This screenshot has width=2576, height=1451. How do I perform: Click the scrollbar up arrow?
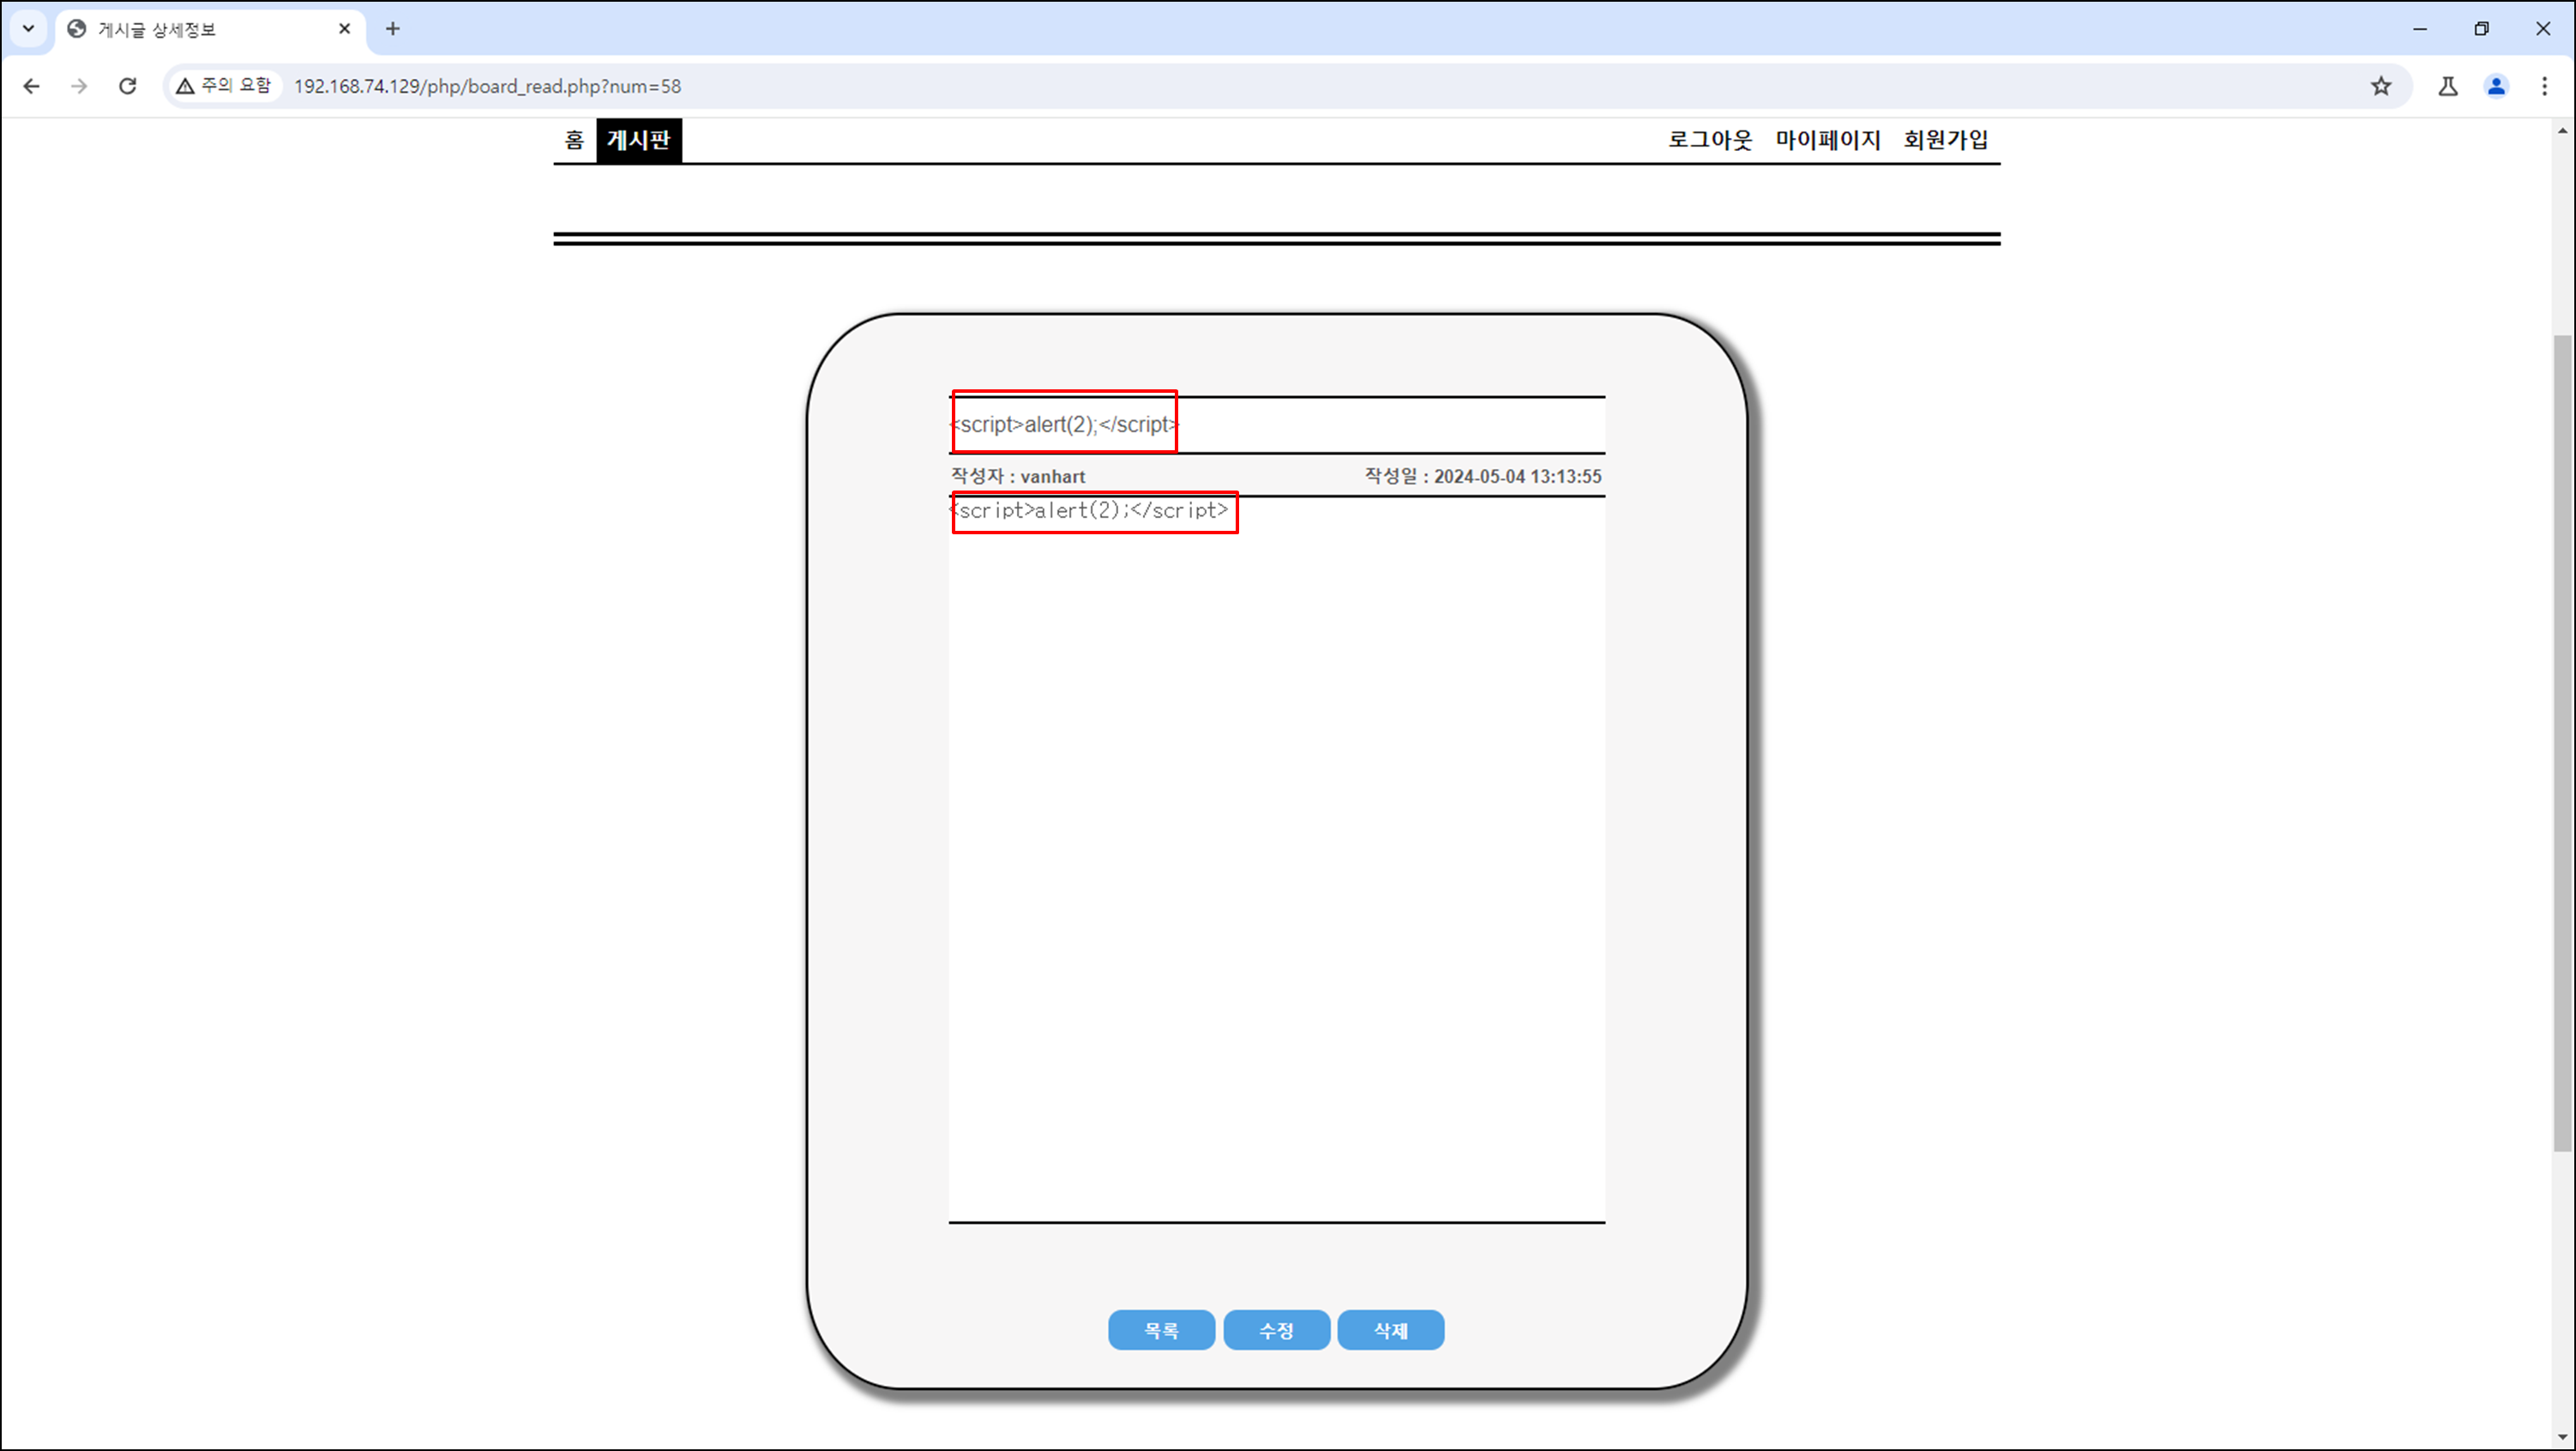click(x=2563, y=131)
